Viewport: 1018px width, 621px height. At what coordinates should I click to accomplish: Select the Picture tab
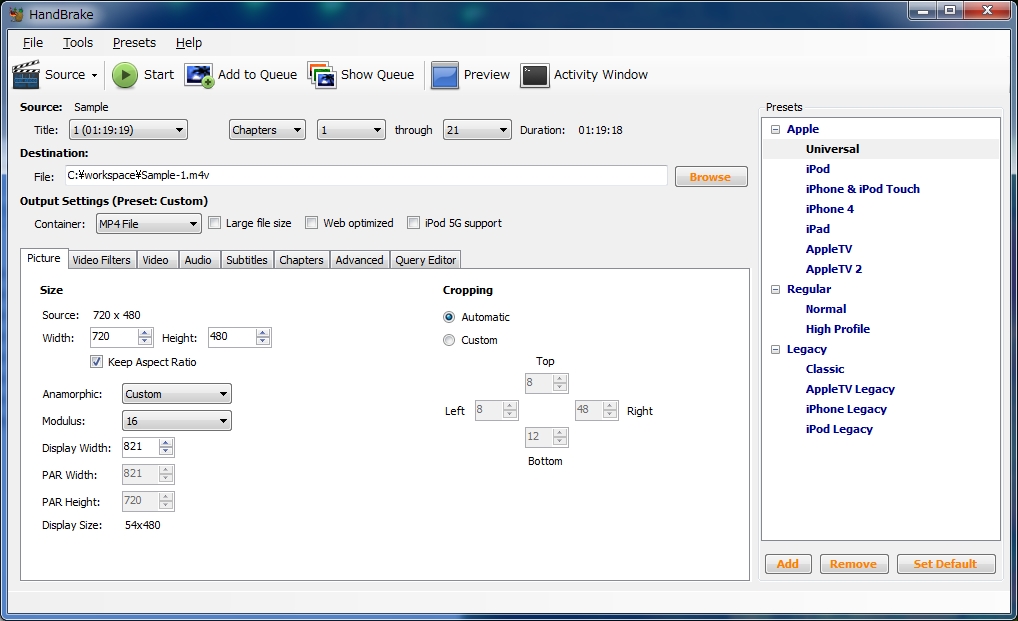43,258
